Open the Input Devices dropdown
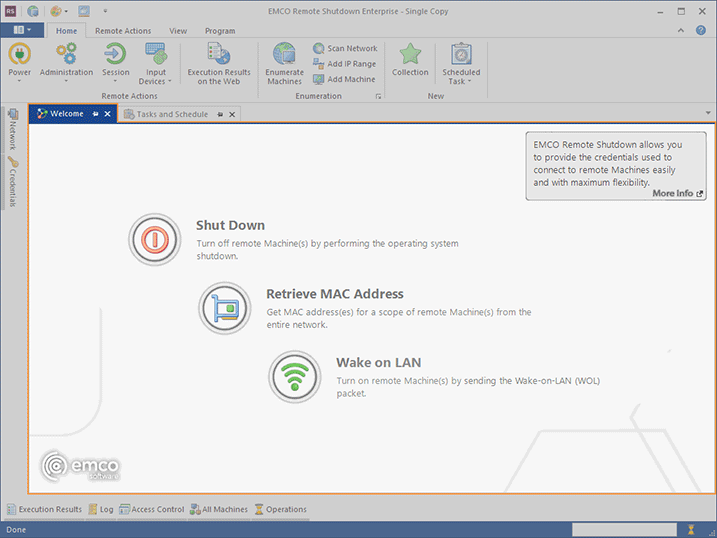This screenshot has width=717, height=538. pos(156,66)
